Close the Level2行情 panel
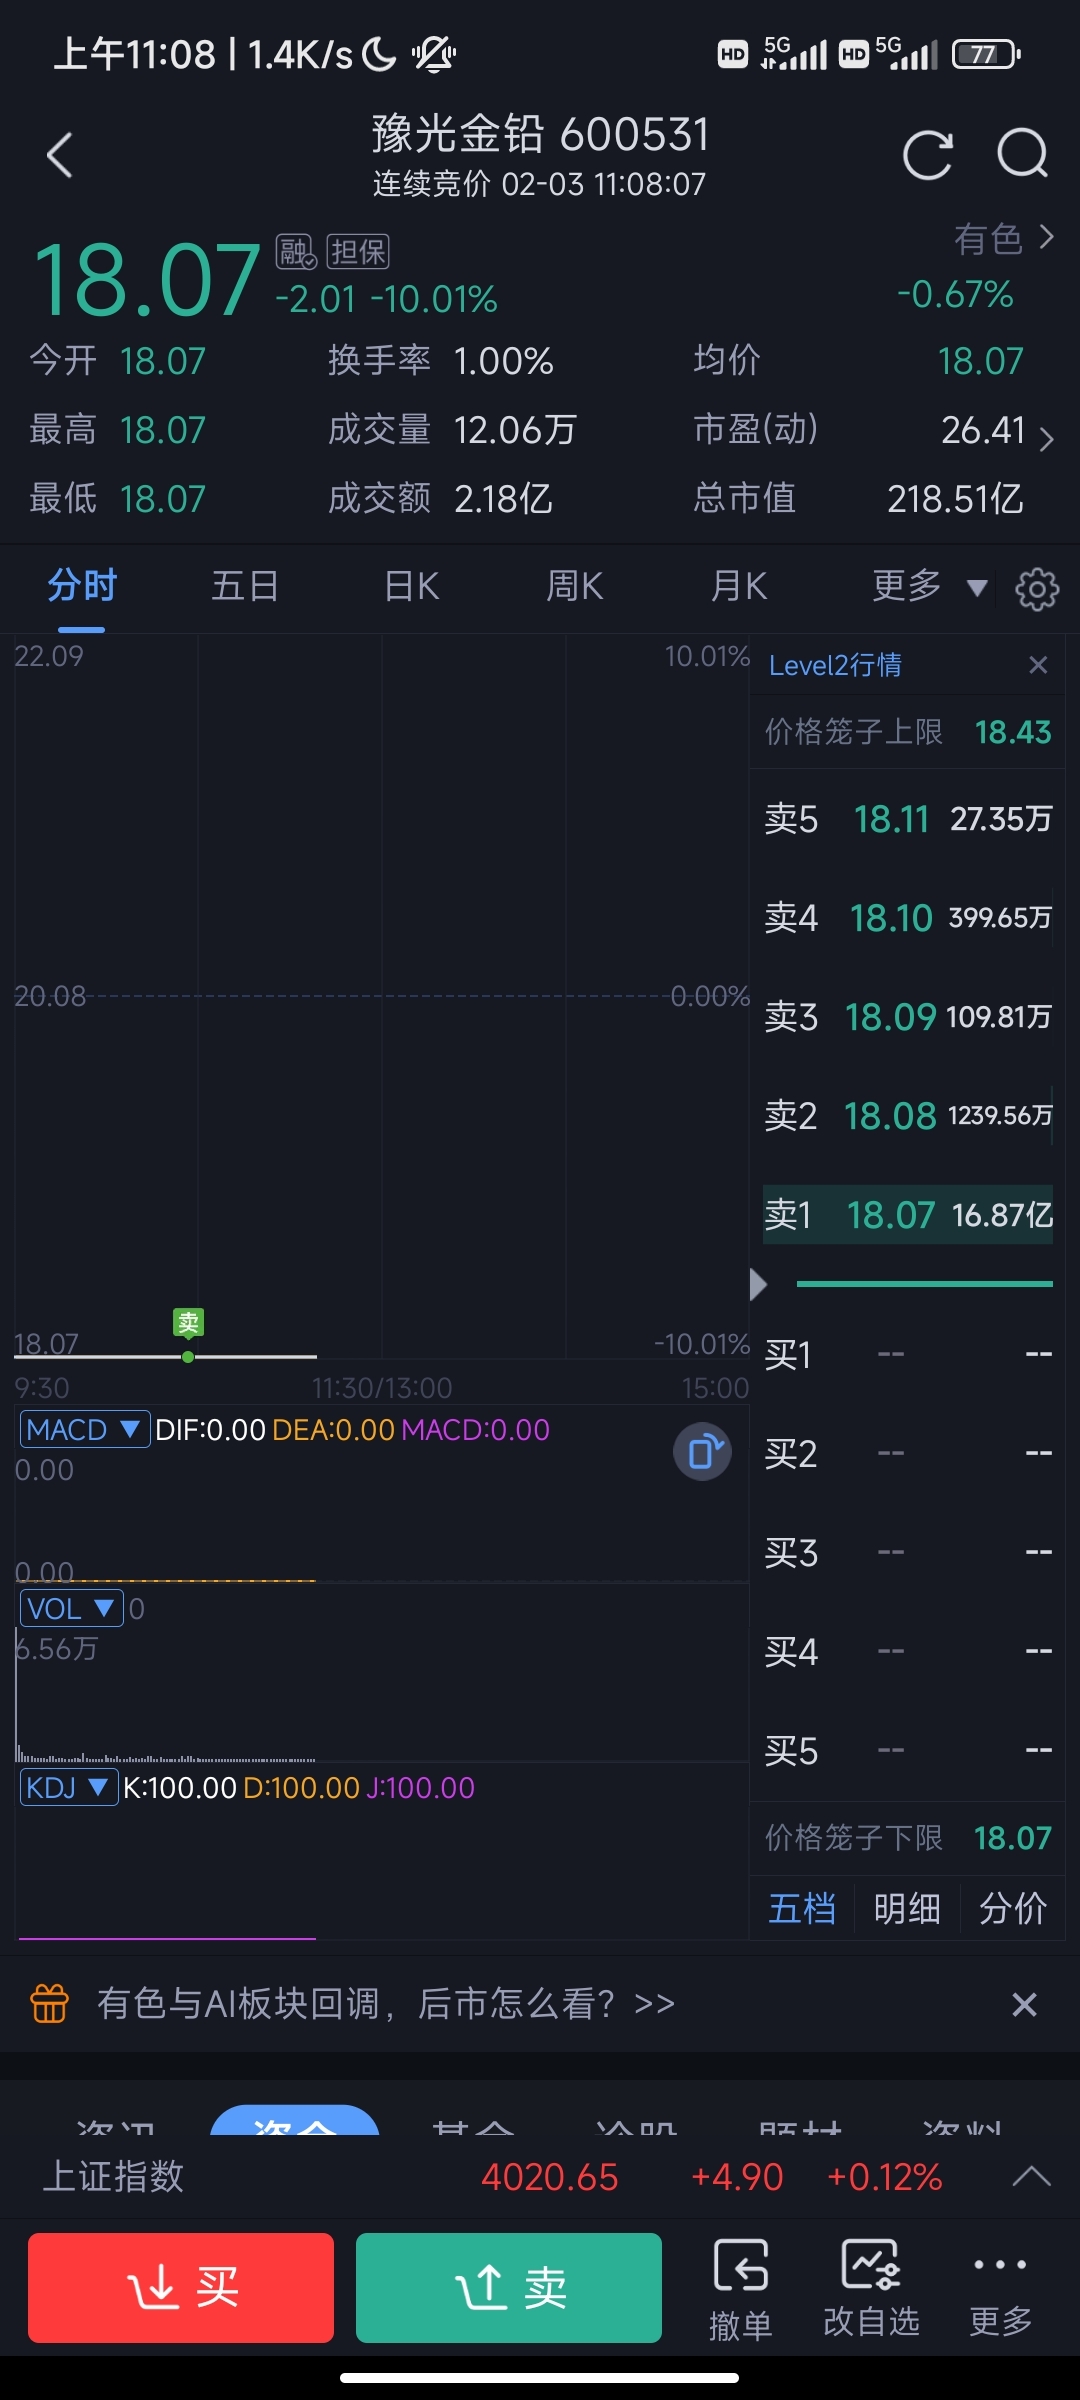The image size is (1080, 2400). (1038, 665)
